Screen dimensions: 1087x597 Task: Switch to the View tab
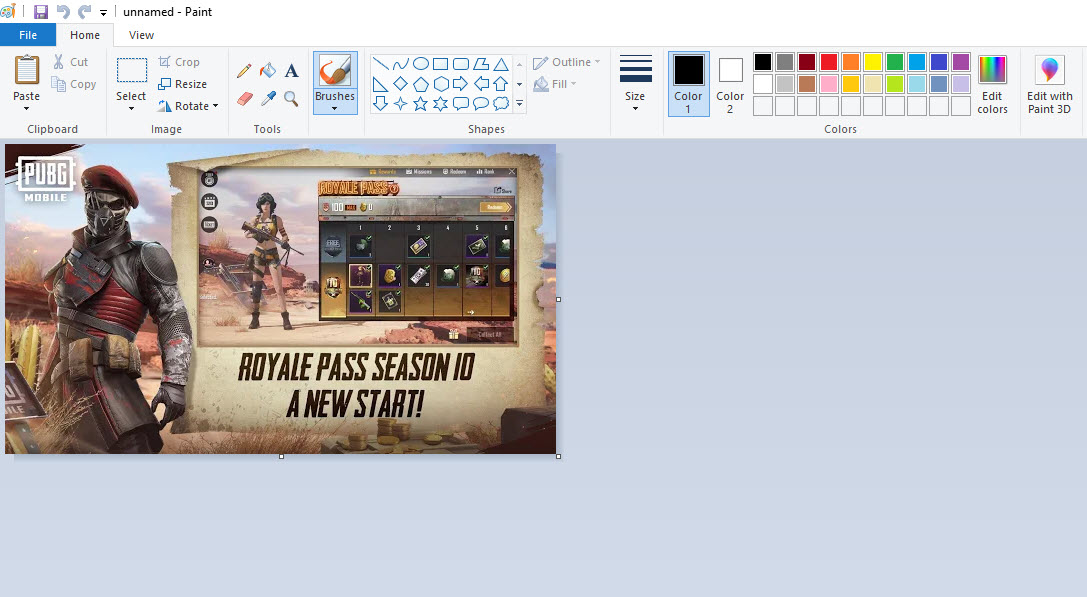pos(141,35)
